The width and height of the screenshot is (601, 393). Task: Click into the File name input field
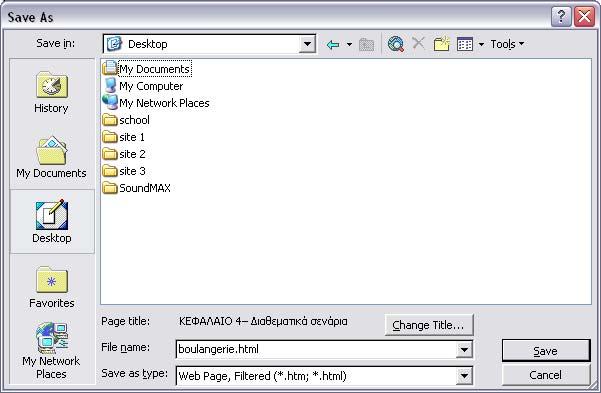(x=316, y=349)
